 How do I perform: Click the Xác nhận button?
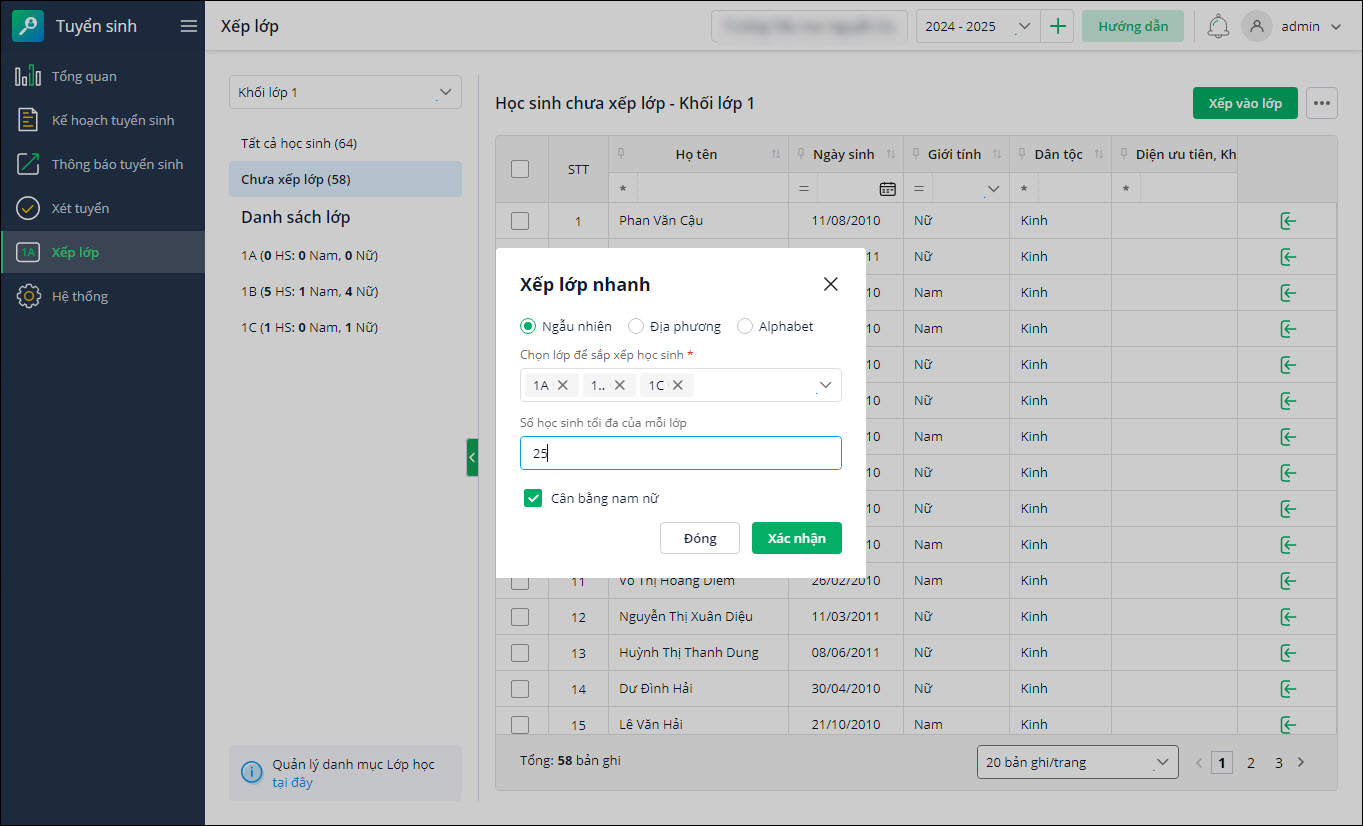click(796, 538)
